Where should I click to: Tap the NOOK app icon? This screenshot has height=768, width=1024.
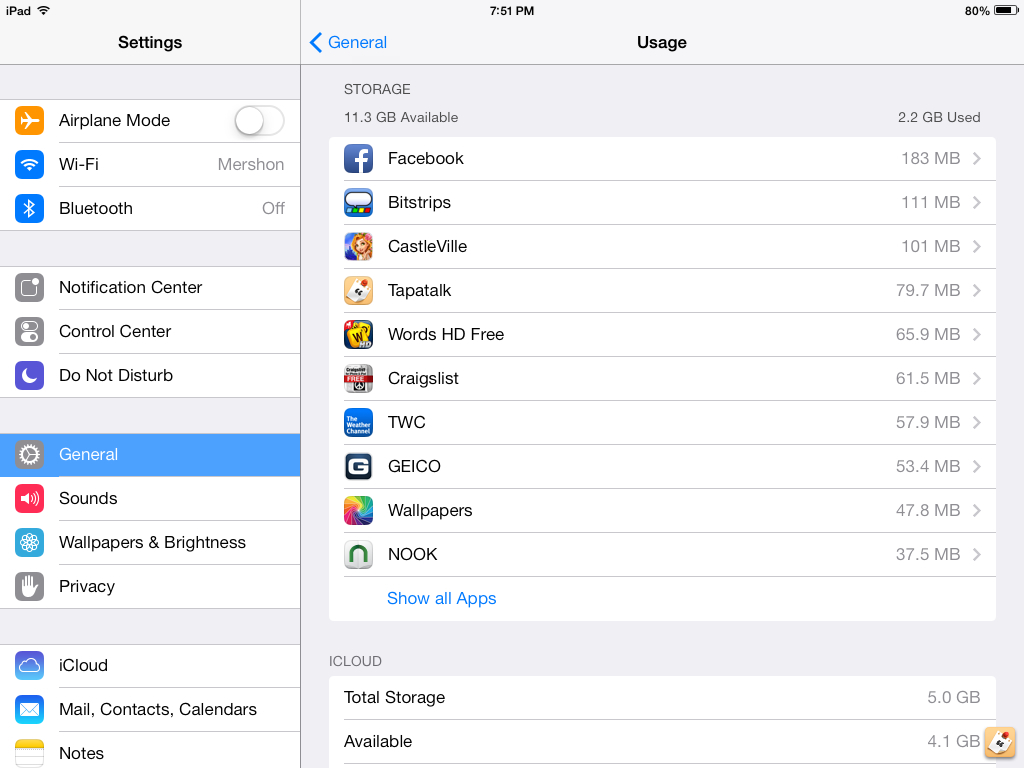click(x=359, y=554)
